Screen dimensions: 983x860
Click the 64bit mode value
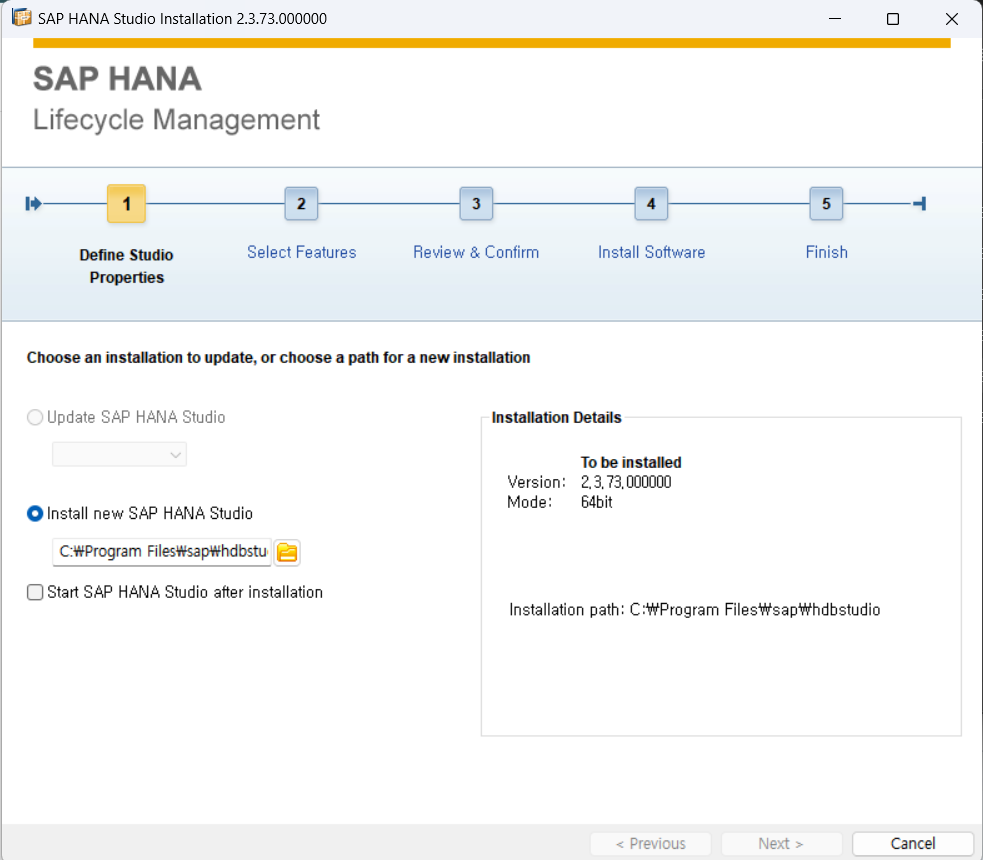pyautogui.click(x=596, y=502)
